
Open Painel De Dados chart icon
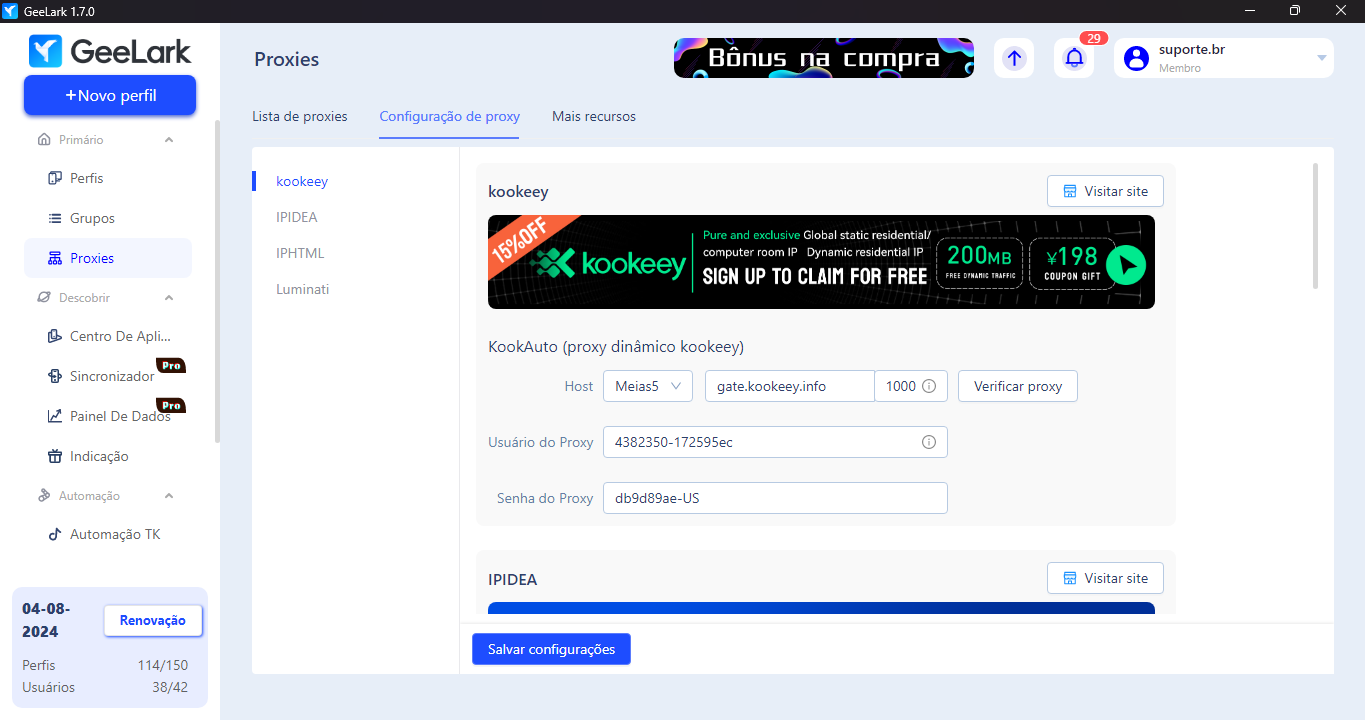pyautogui.click(x=55, y=416)
